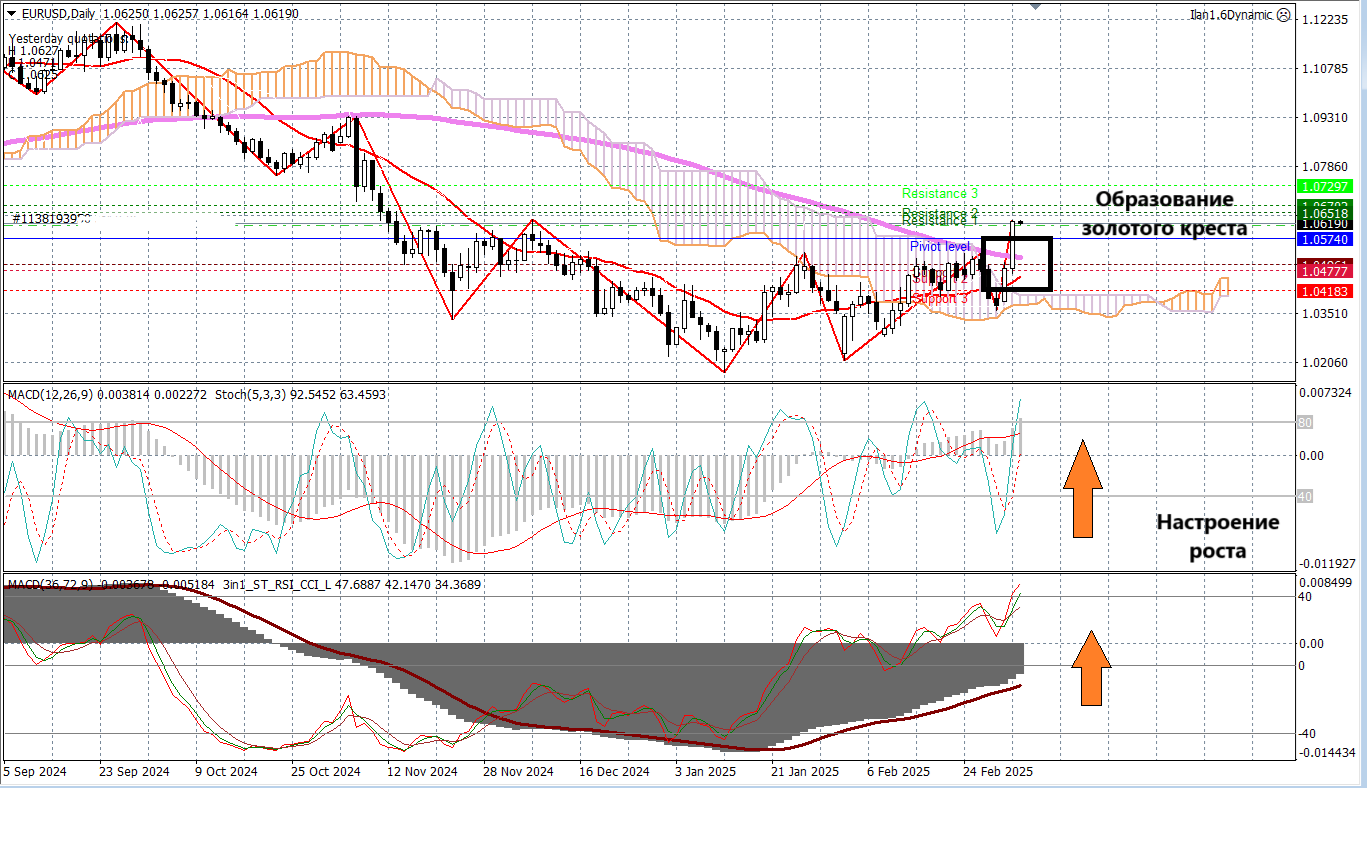Click the 5 Sep 2024 date label
The height and width of the screenshot is (860, 1367).
click(x=35, y=772)
